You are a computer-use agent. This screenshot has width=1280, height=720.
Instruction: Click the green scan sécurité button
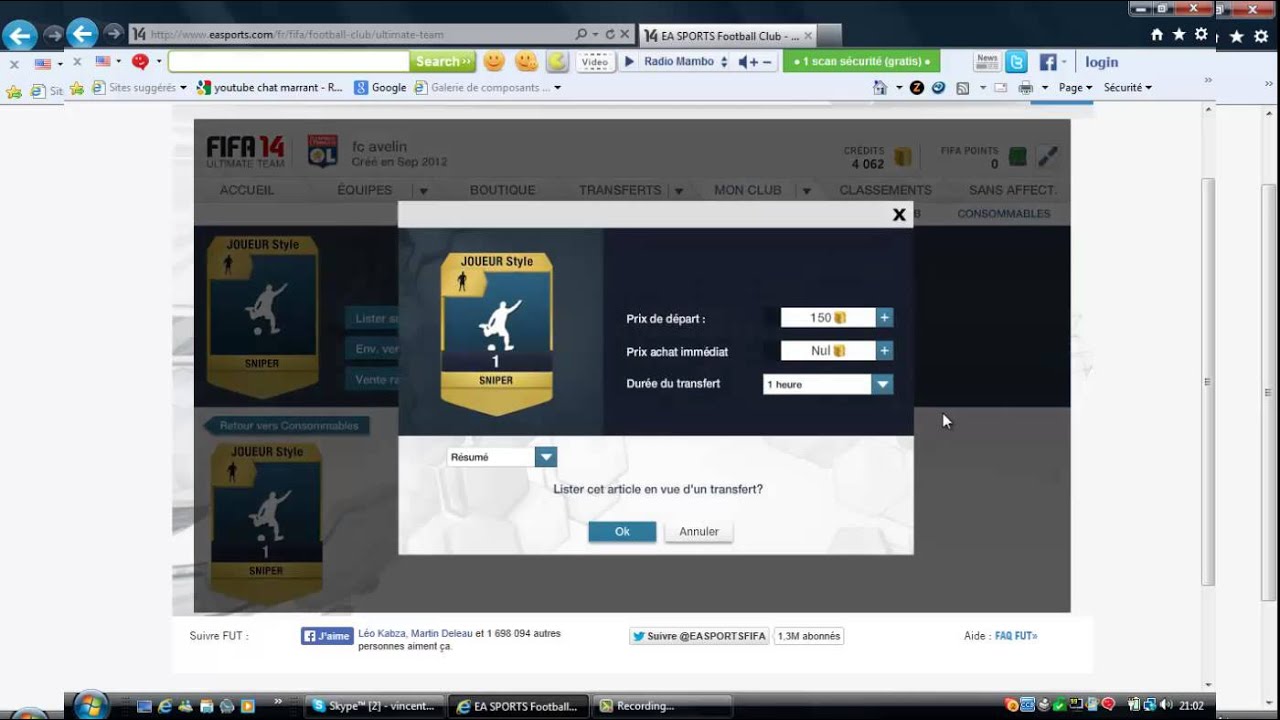pyautogui.click(x=861, y=62)
